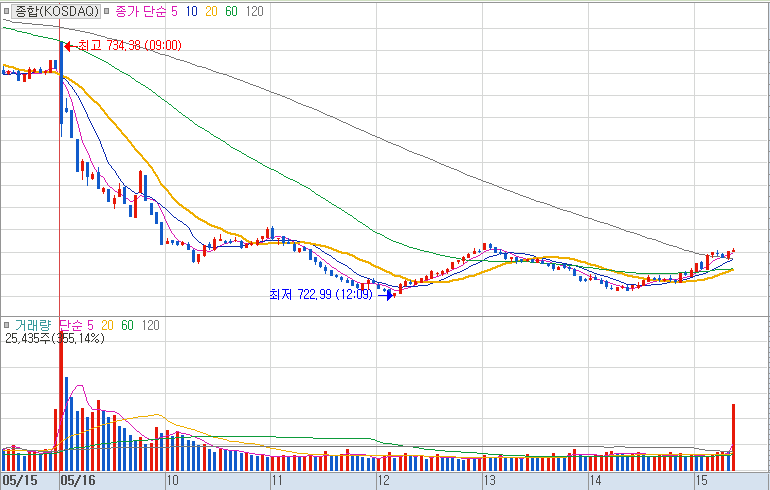Select the 종가 단순 moving average label
The image size is (770, 490).
(x=141, y=11)
